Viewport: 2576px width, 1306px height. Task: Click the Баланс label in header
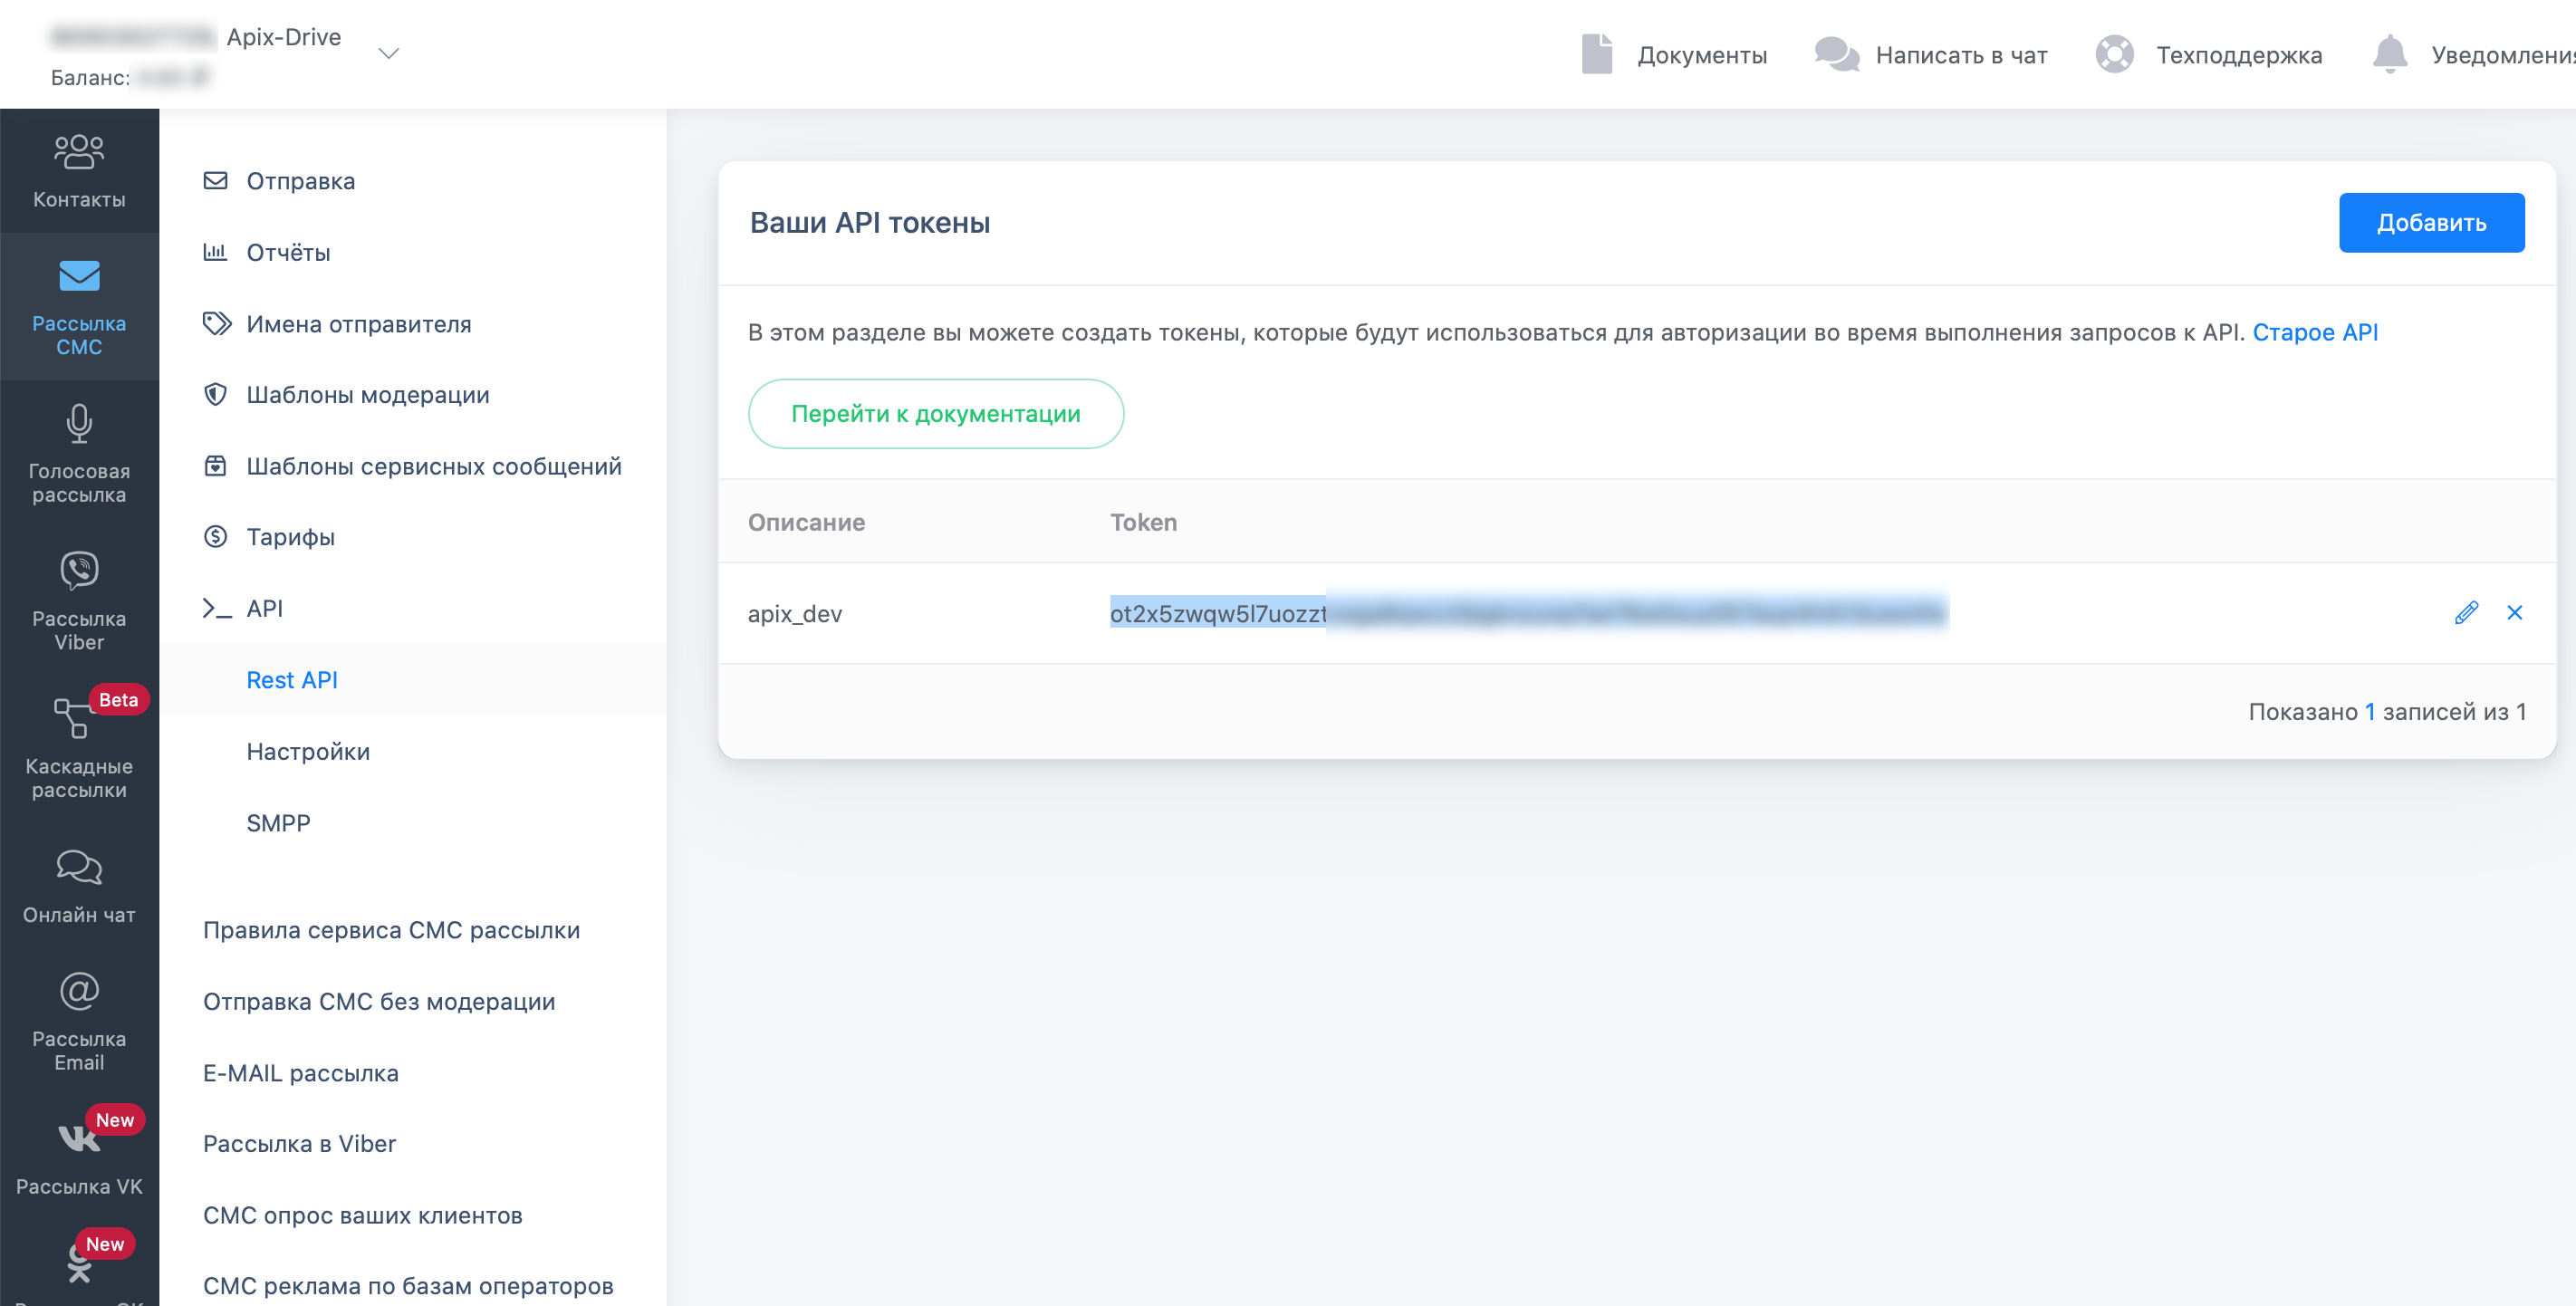[90, 78]
